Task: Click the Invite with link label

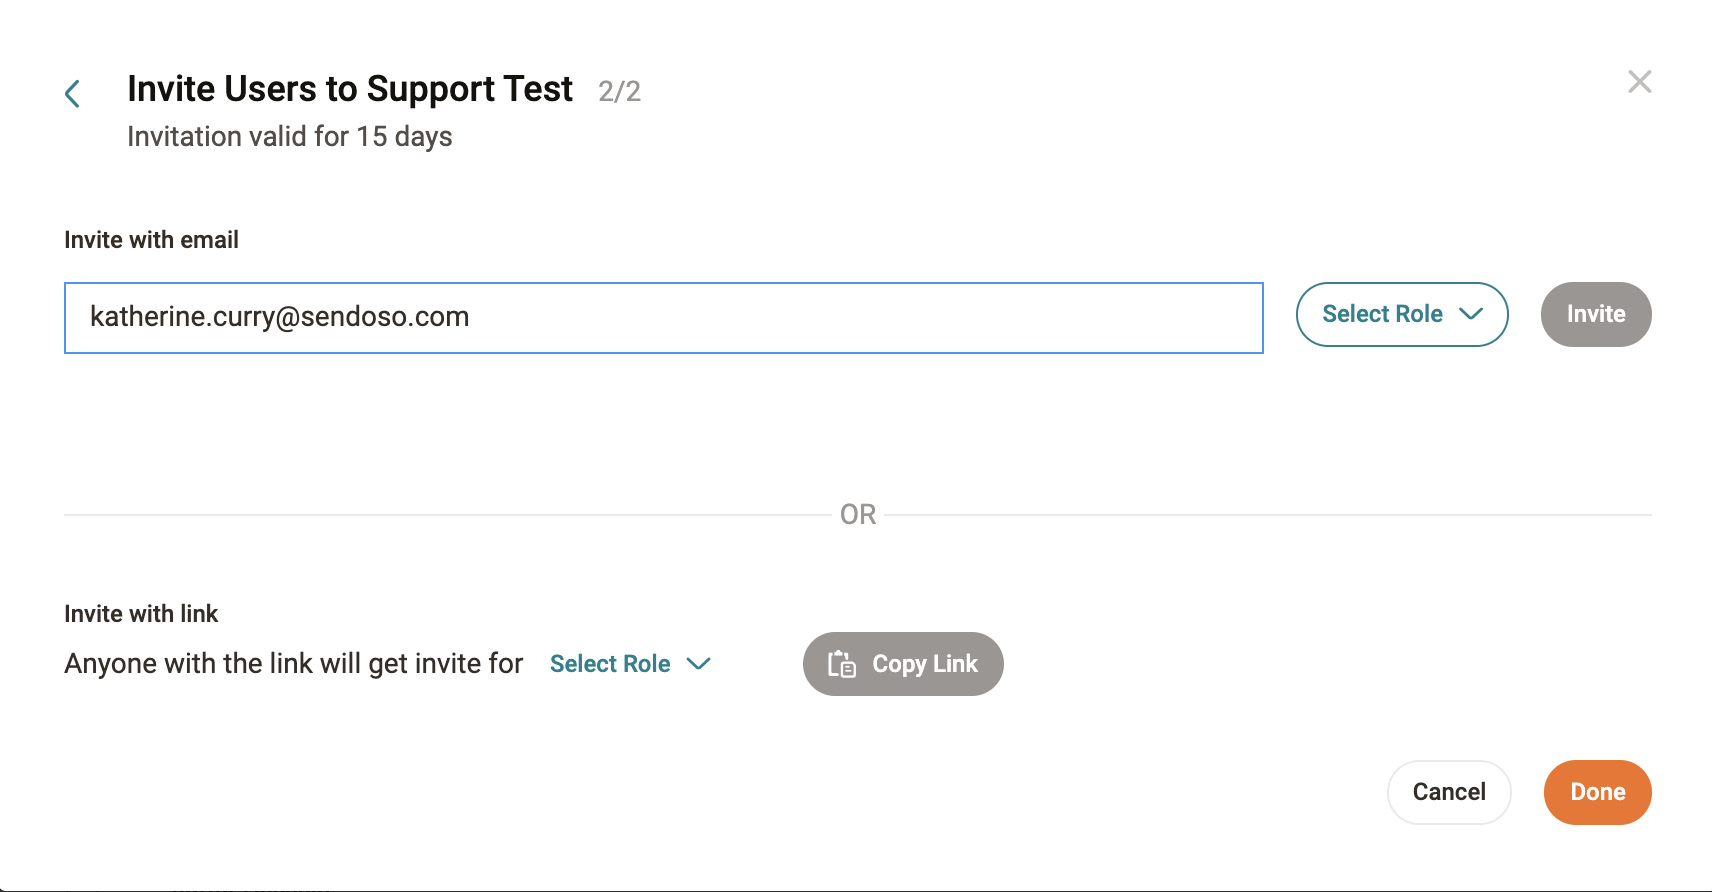Action: coord(141,614)
